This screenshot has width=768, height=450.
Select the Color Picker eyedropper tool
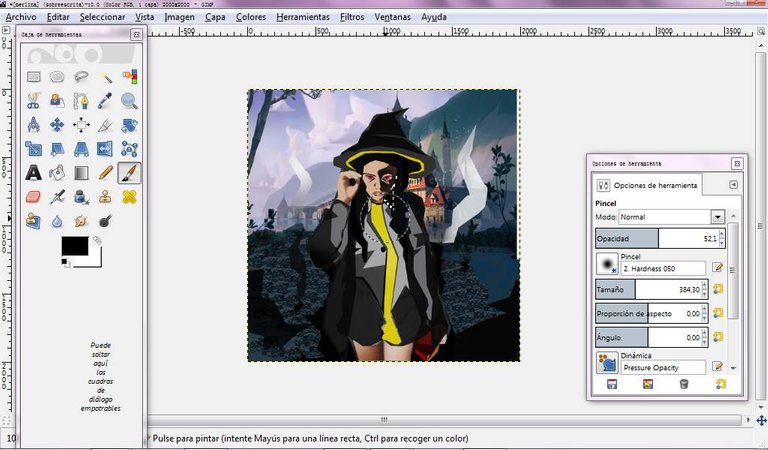tap(105, 101)
